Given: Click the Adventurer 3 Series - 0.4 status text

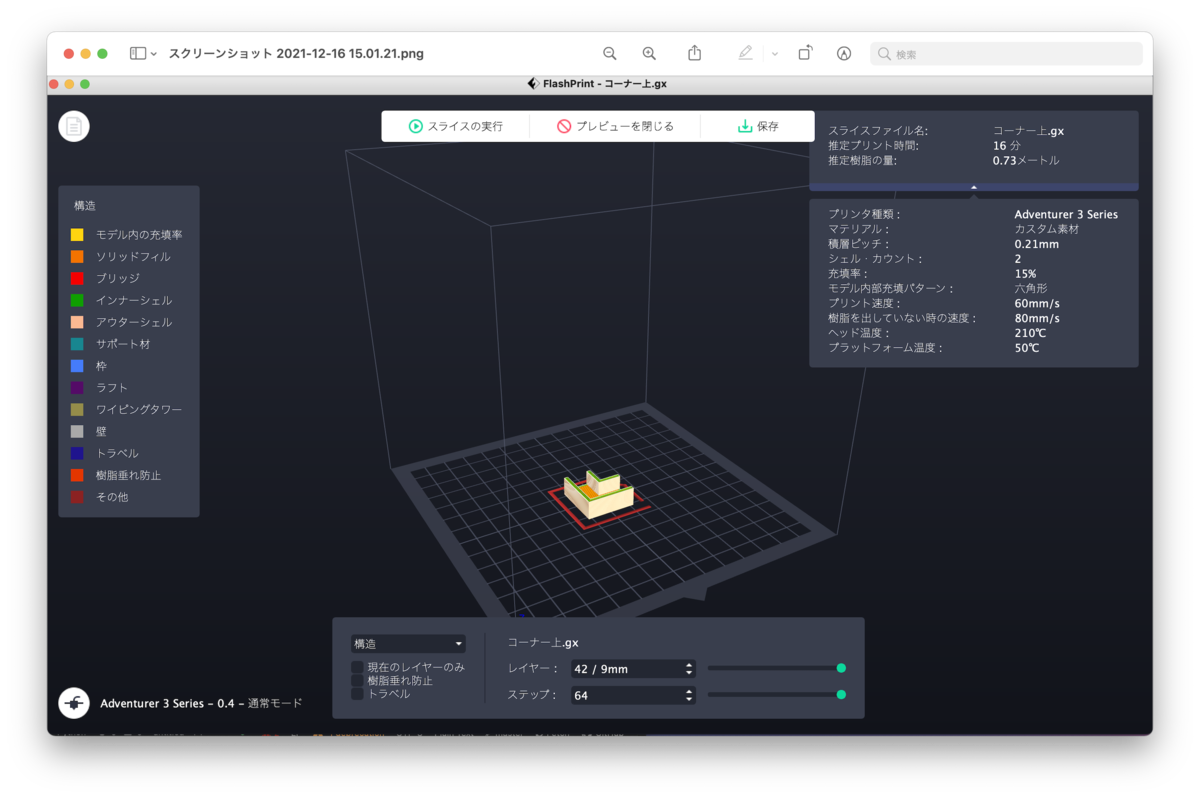Looking at the screenshot, I should click(201, 703).
